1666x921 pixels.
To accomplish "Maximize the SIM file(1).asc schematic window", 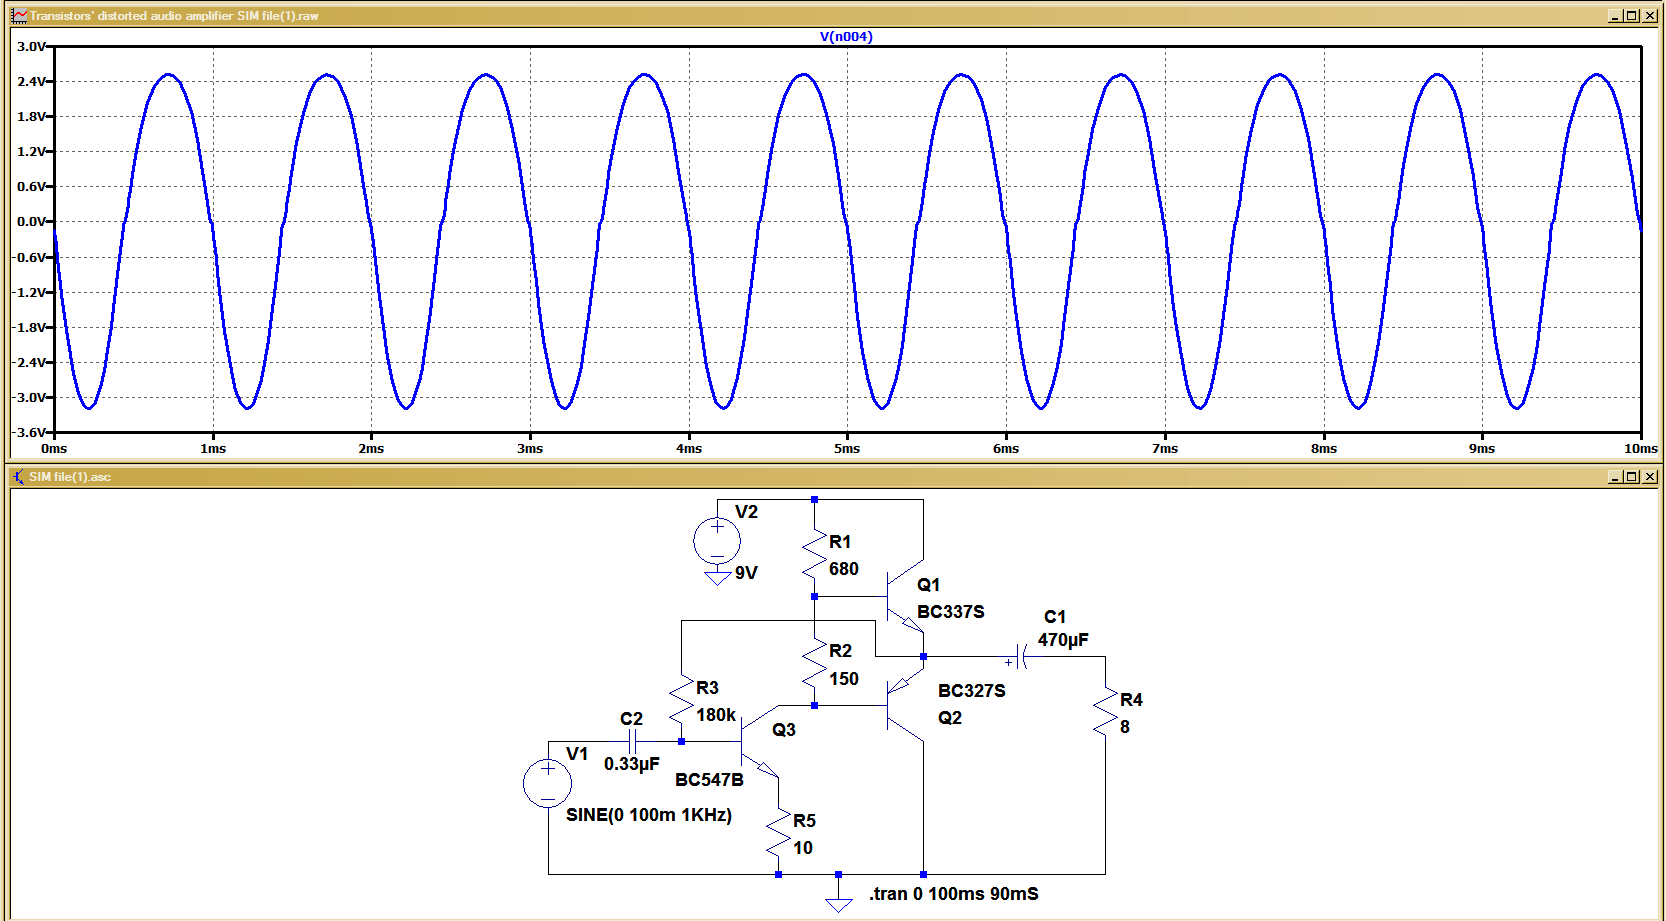I will tap(1631, 477).
